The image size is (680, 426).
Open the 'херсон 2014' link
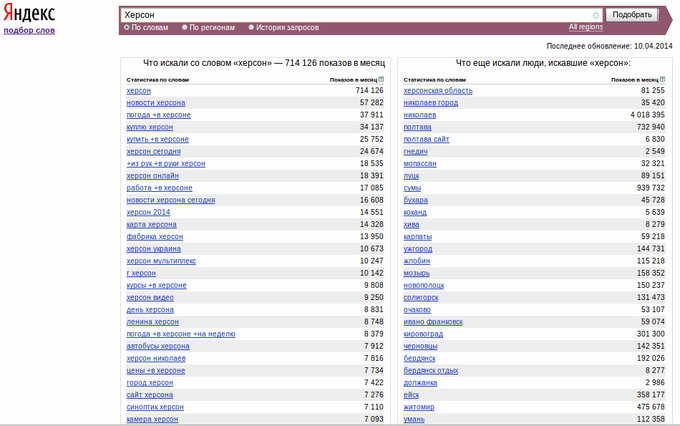point(148,212)
